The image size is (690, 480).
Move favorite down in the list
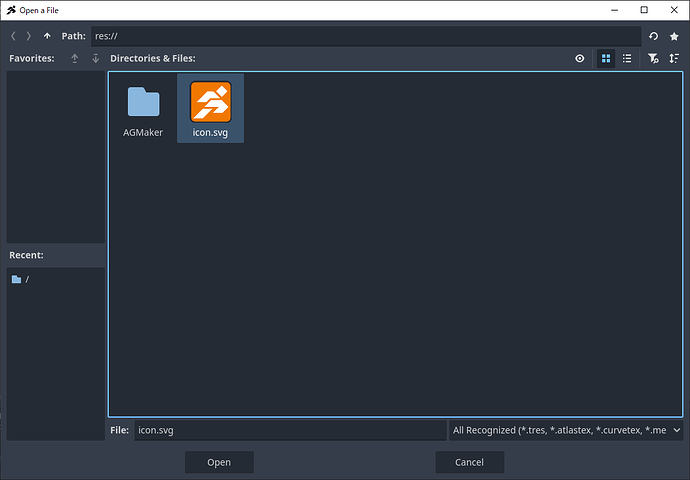point(95,59)
